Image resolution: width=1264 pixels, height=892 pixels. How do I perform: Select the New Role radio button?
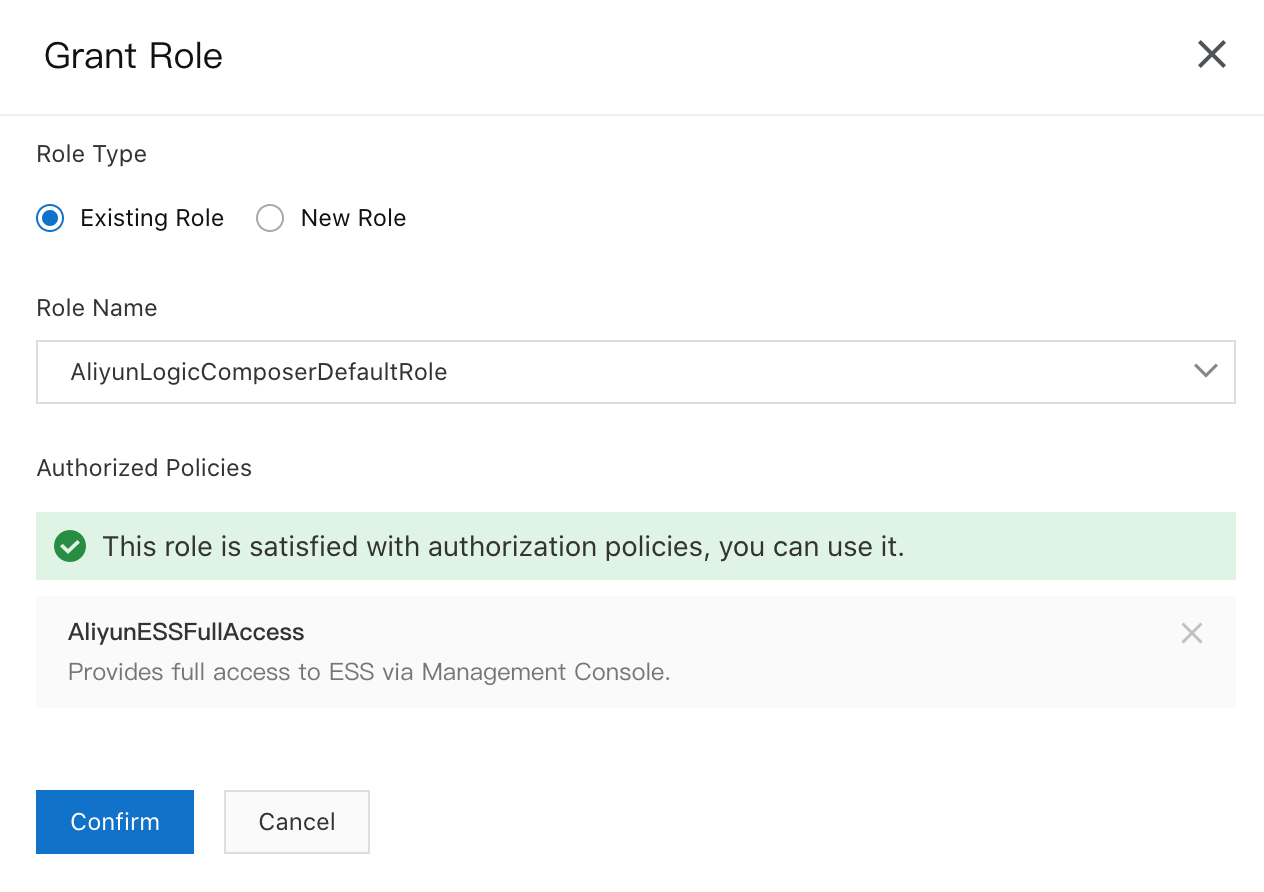click(x=270, y=218)
